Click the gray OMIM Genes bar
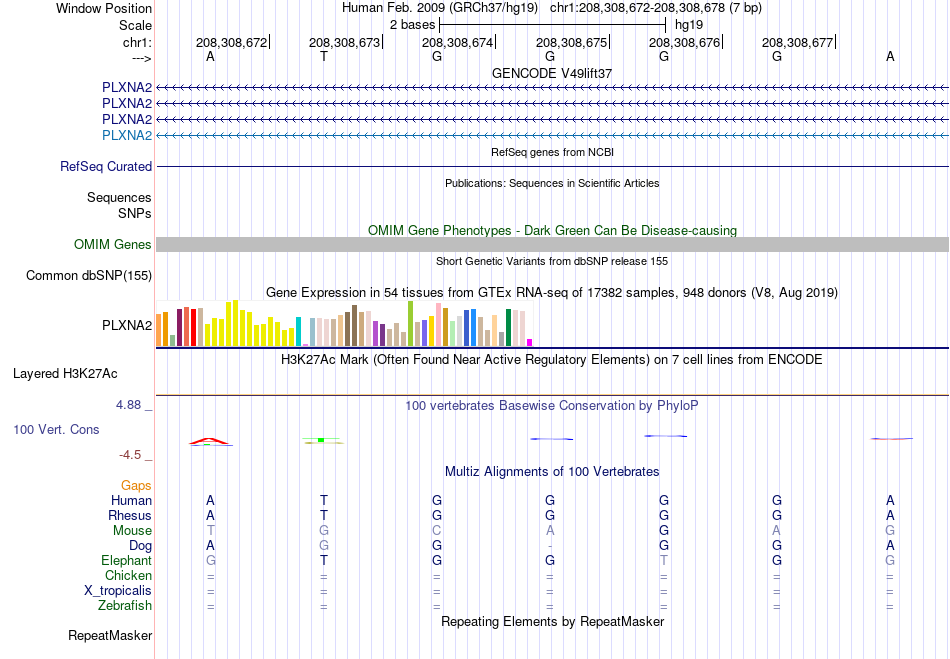This screenshot has width=950, height=659. pyautogui.click(x=552, y=245)
